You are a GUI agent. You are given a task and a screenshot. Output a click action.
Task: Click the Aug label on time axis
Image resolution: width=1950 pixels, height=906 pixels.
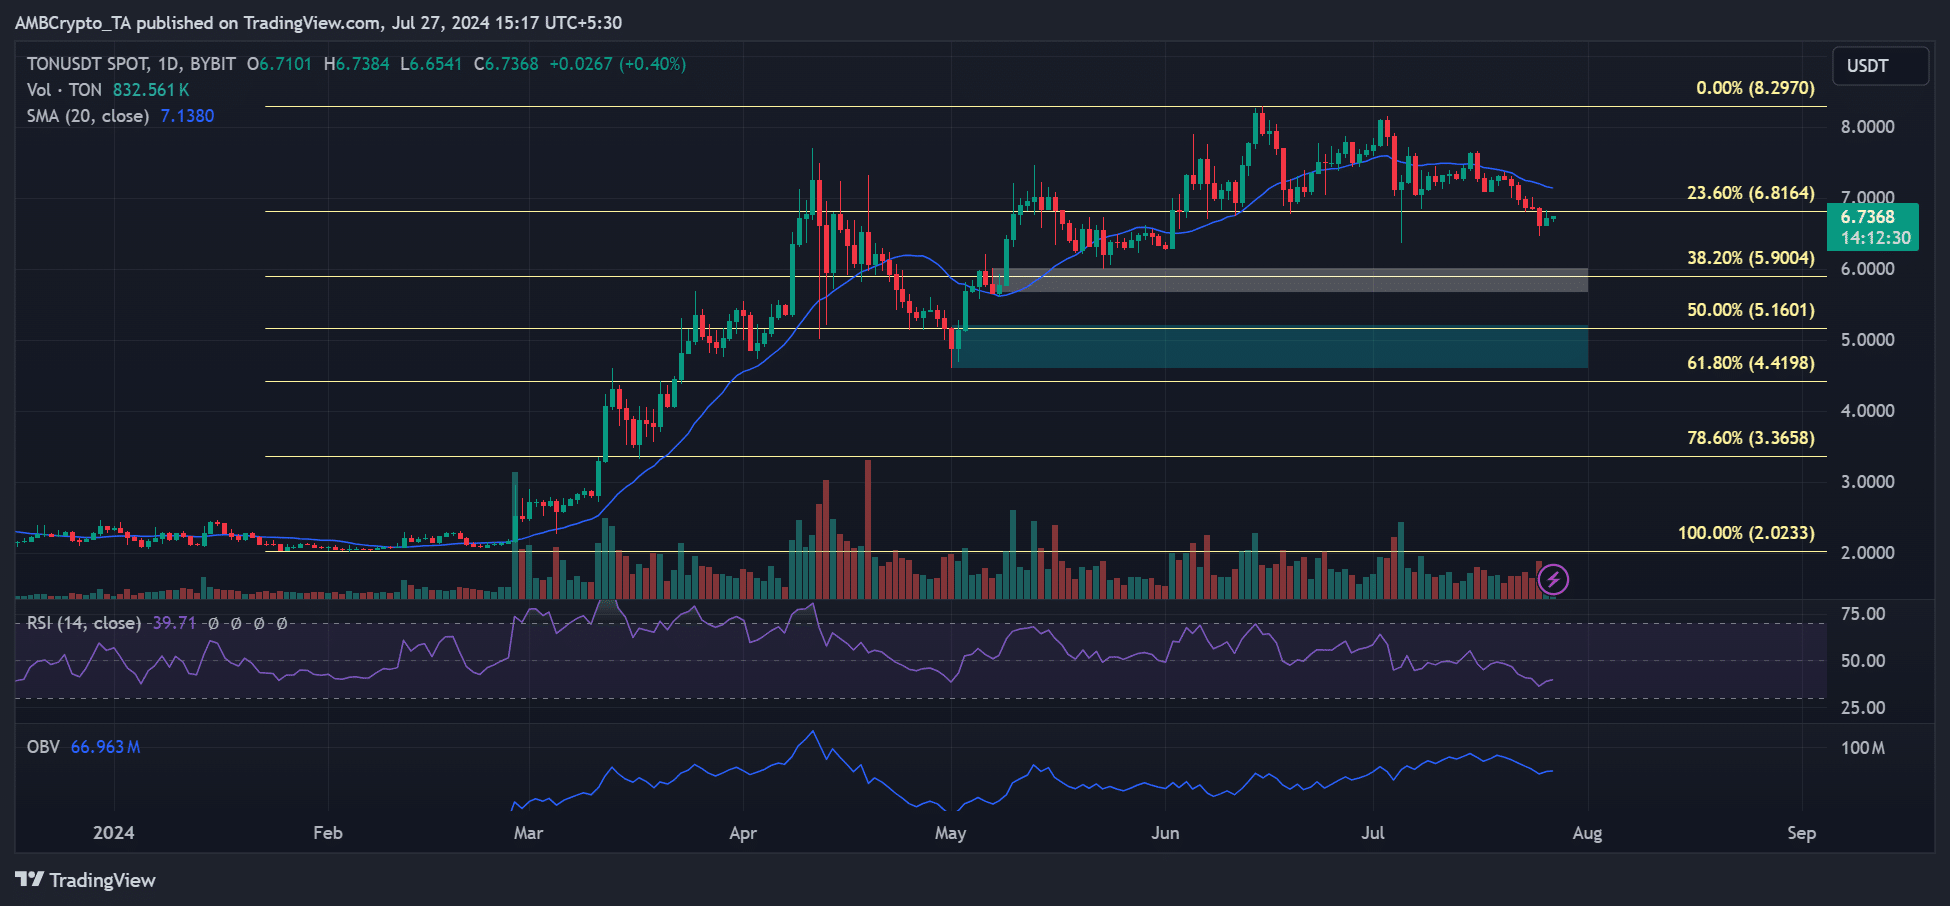click(1587, 833)
